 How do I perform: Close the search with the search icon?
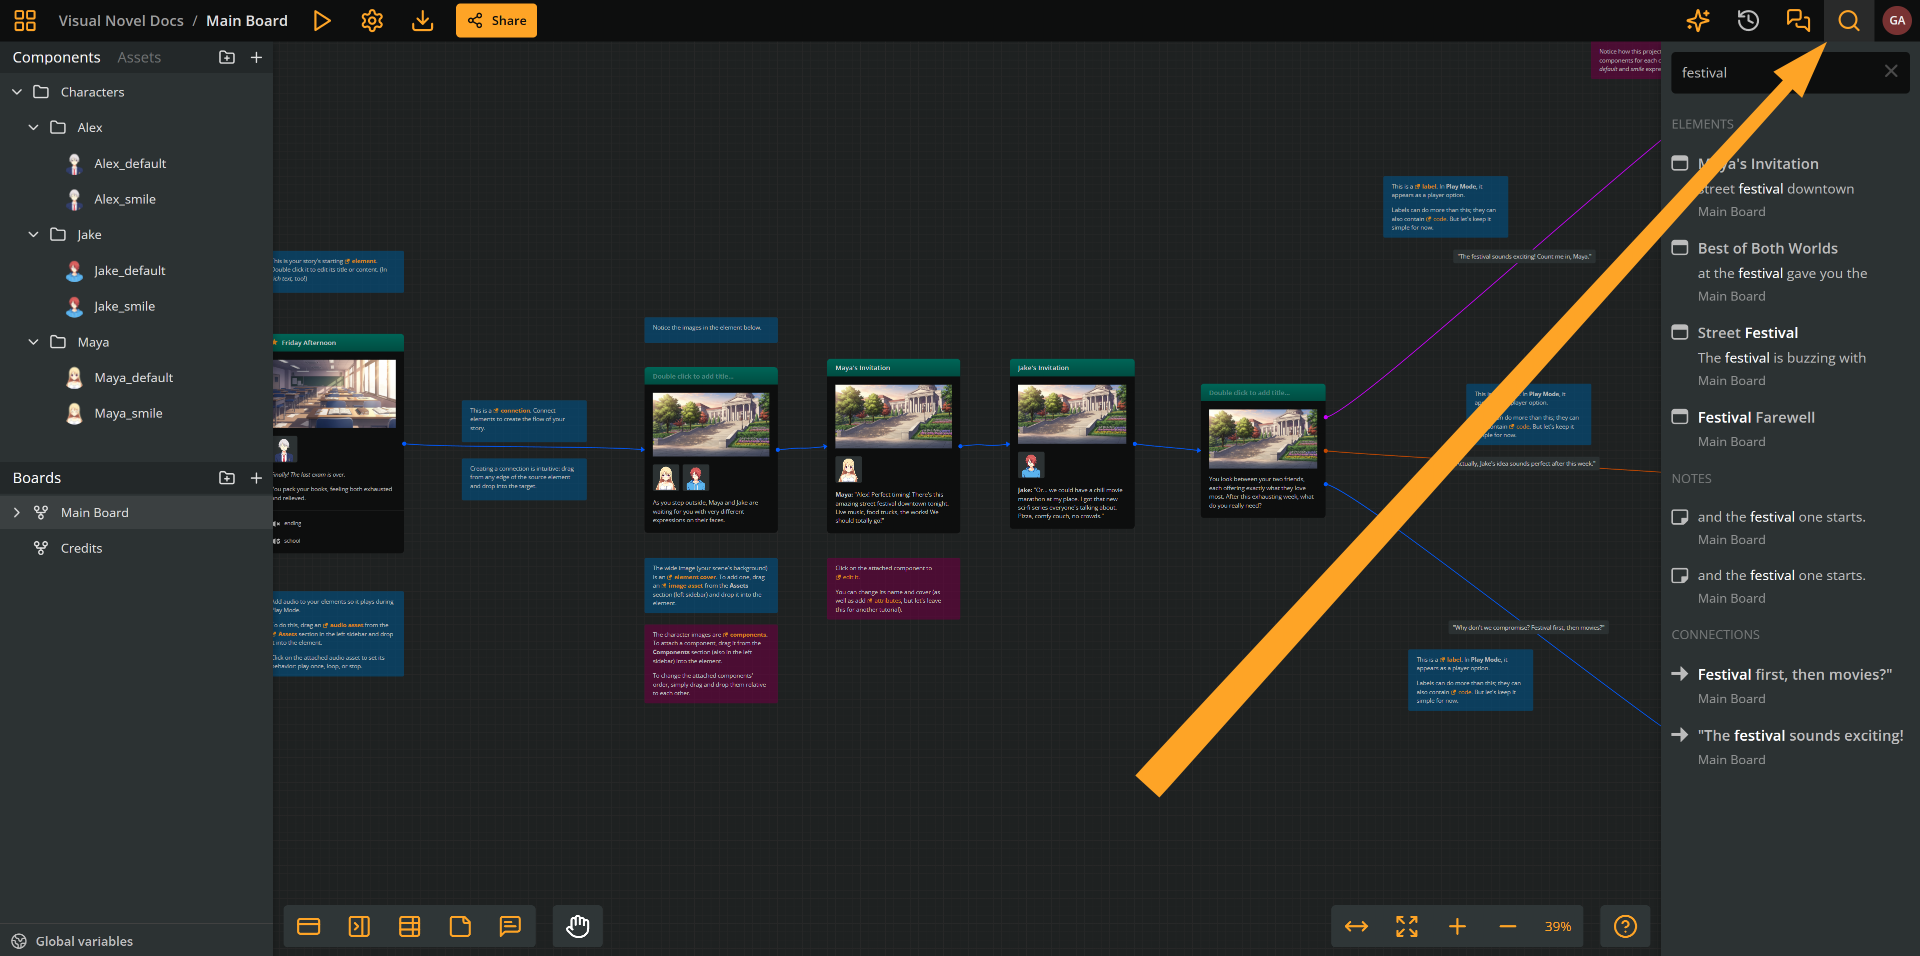pyautogui.click(x=1847, y=20)
